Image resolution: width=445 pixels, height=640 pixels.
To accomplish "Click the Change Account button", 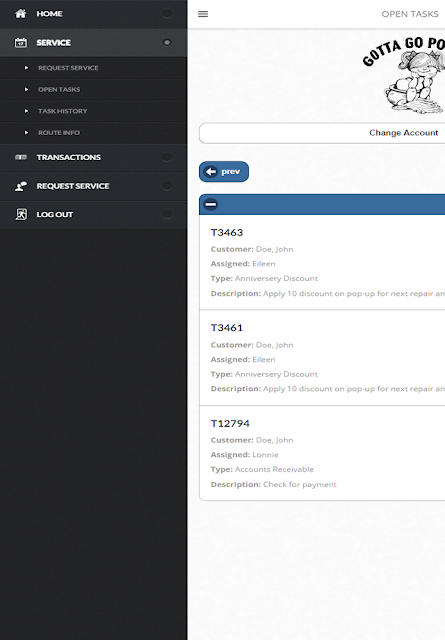I will (x=322, y=133).
